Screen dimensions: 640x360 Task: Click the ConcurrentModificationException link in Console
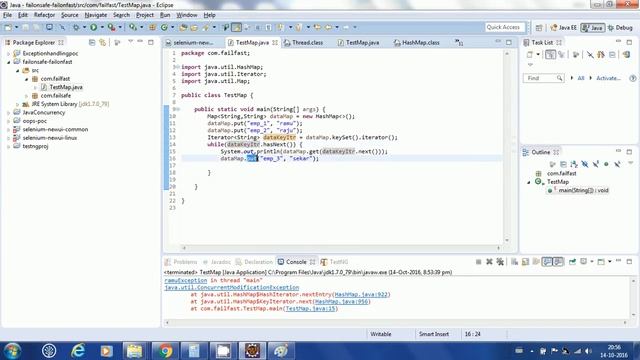click(x=231, y=288)
